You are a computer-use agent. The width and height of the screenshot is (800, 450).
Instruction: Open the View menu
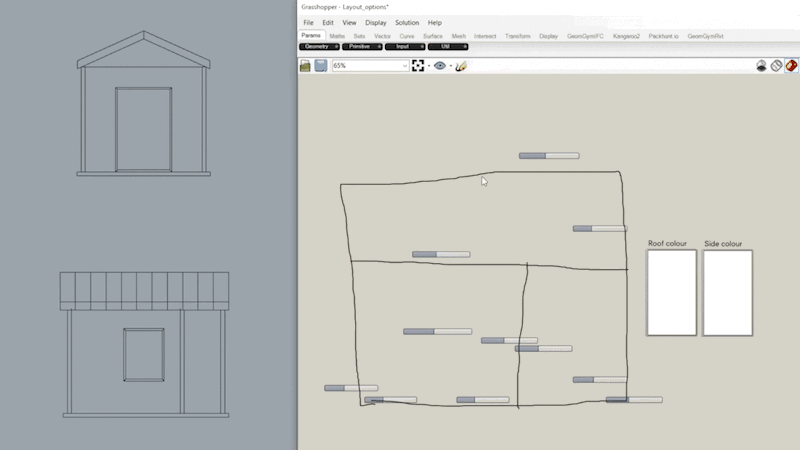tap(349, 22)
